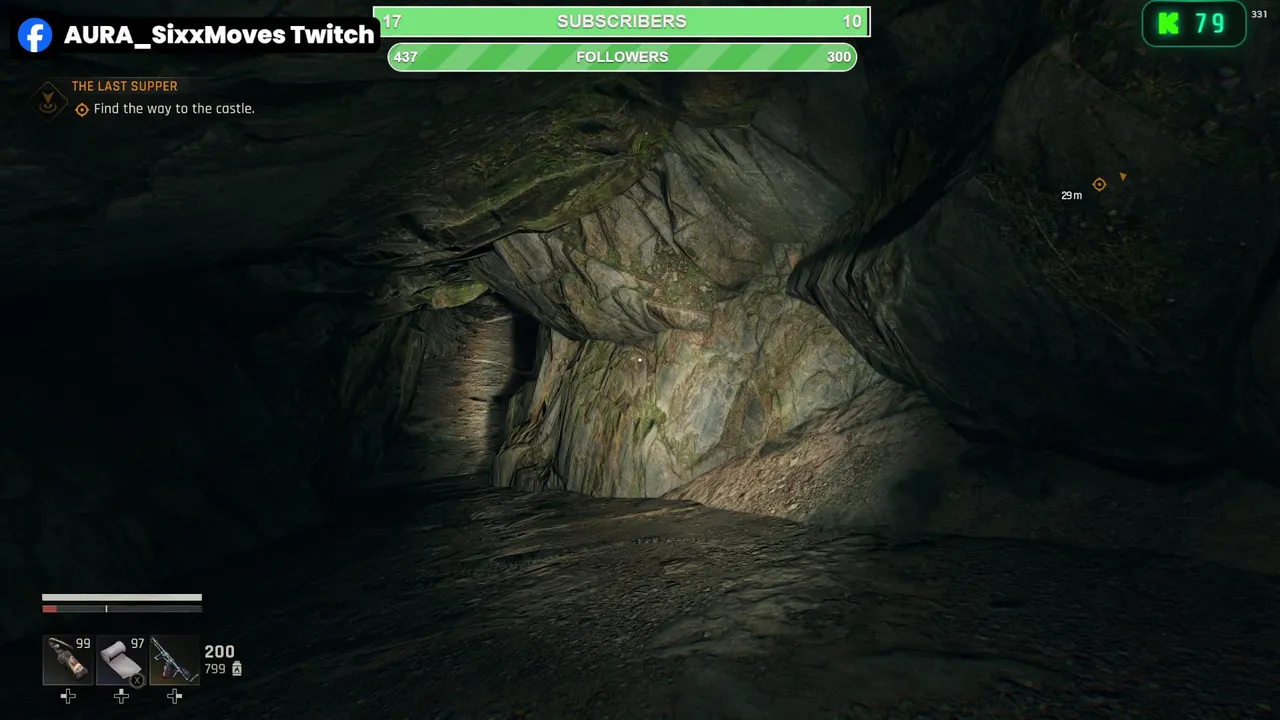This screenshot has height=720, width=1280.
Task: Click the 300 followers goal number
Action: click(x=839, y=57)
